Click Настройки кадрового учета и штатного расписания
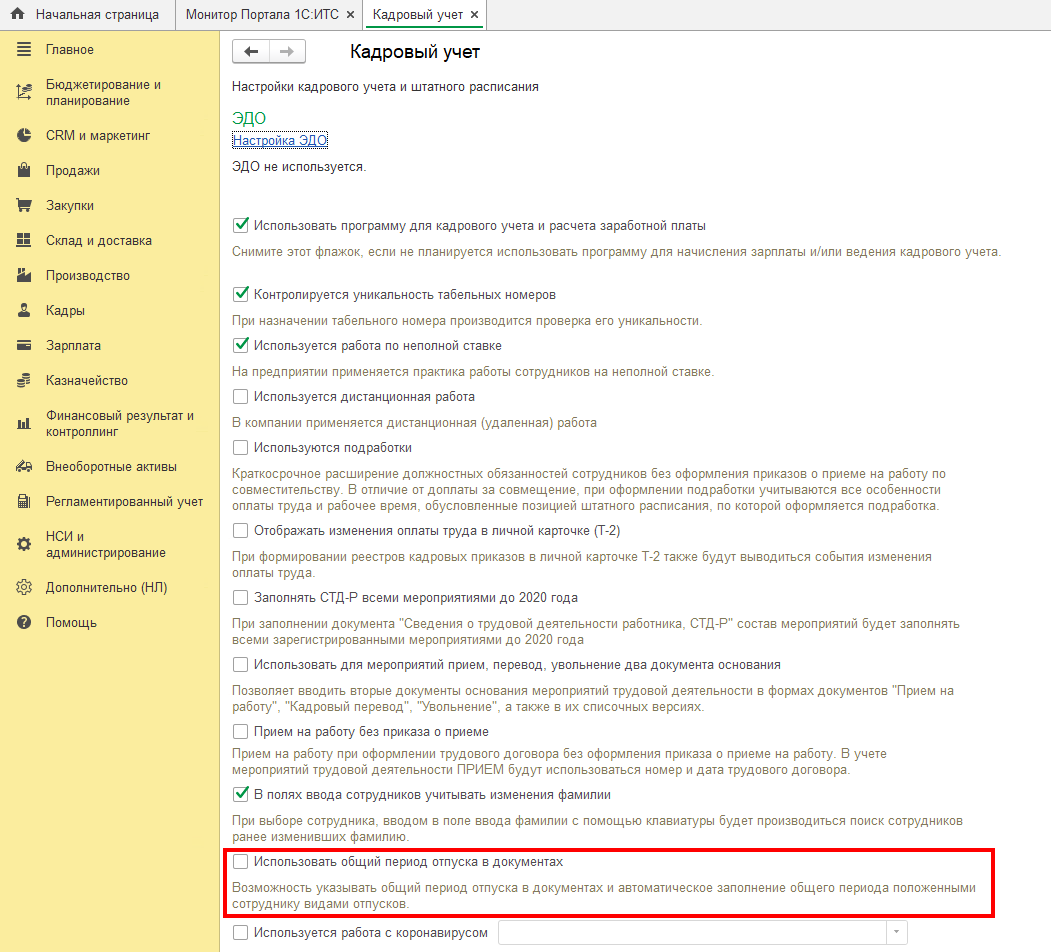Screen dimensions: 1051x952 tap(385, 86)
